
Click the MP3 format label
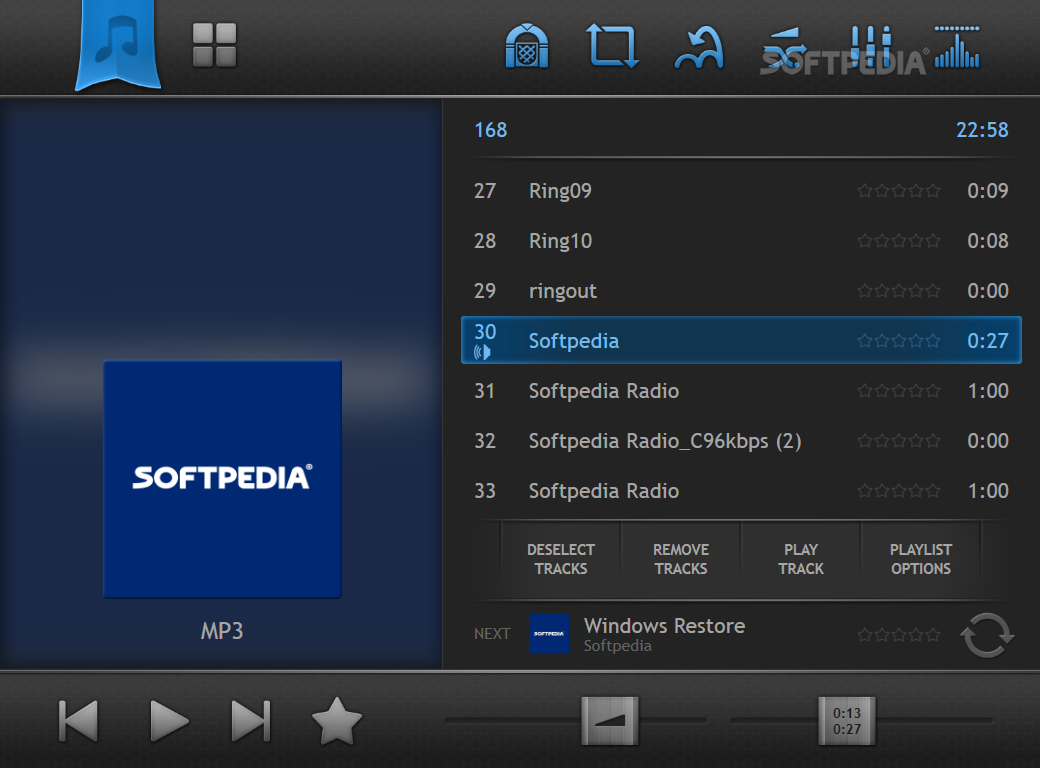[x=222, y=631]
